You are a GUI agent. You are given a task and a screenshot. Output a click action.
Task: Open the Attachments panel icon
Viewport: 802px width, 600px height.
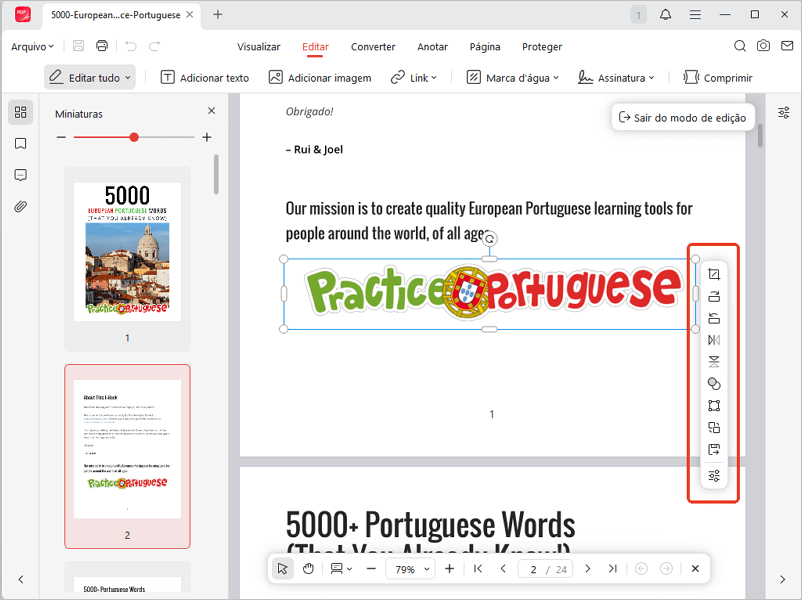pyautogui.click(x=20, y=207)
